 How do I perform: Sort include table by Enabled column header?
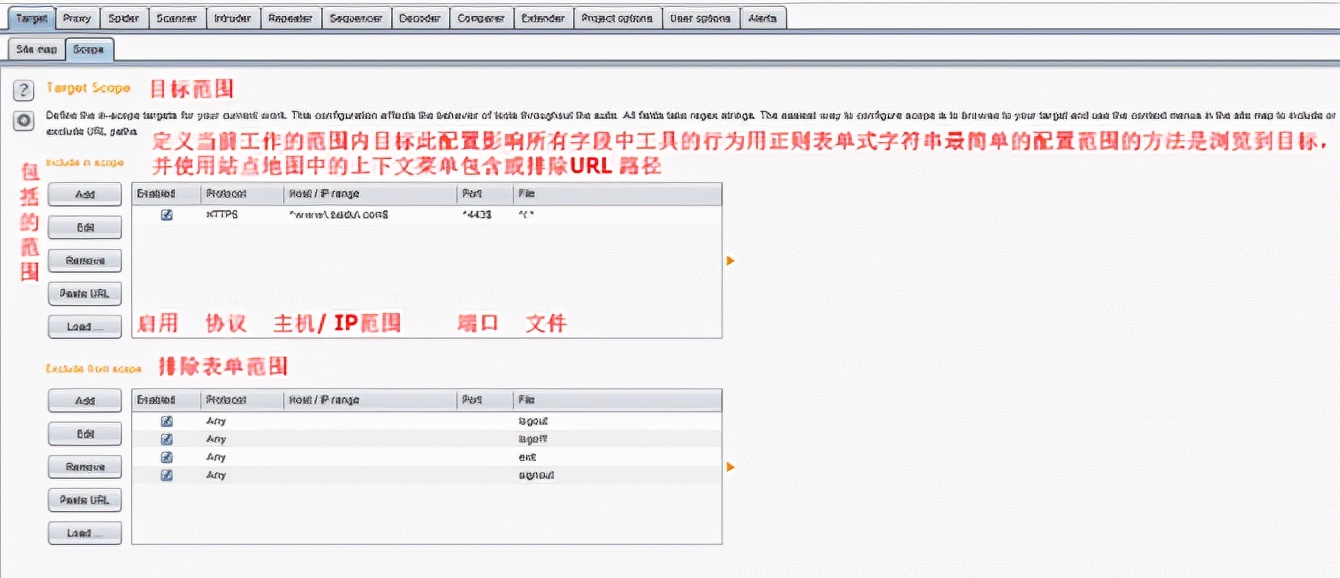[x=166, y=194]
